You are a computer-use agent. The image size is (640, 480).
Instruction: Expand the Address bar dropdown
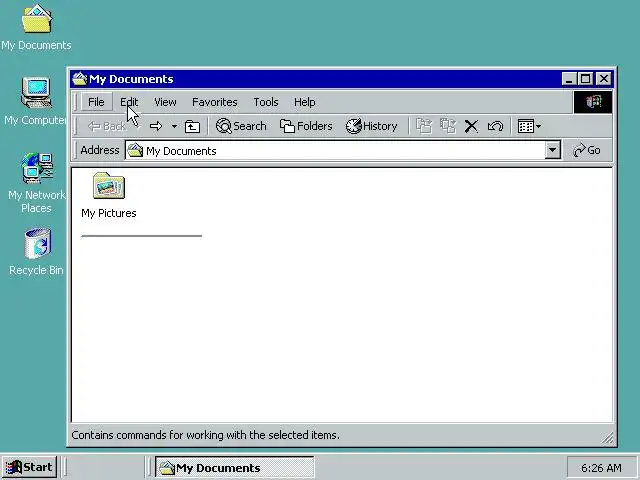(x=552, y=151)
